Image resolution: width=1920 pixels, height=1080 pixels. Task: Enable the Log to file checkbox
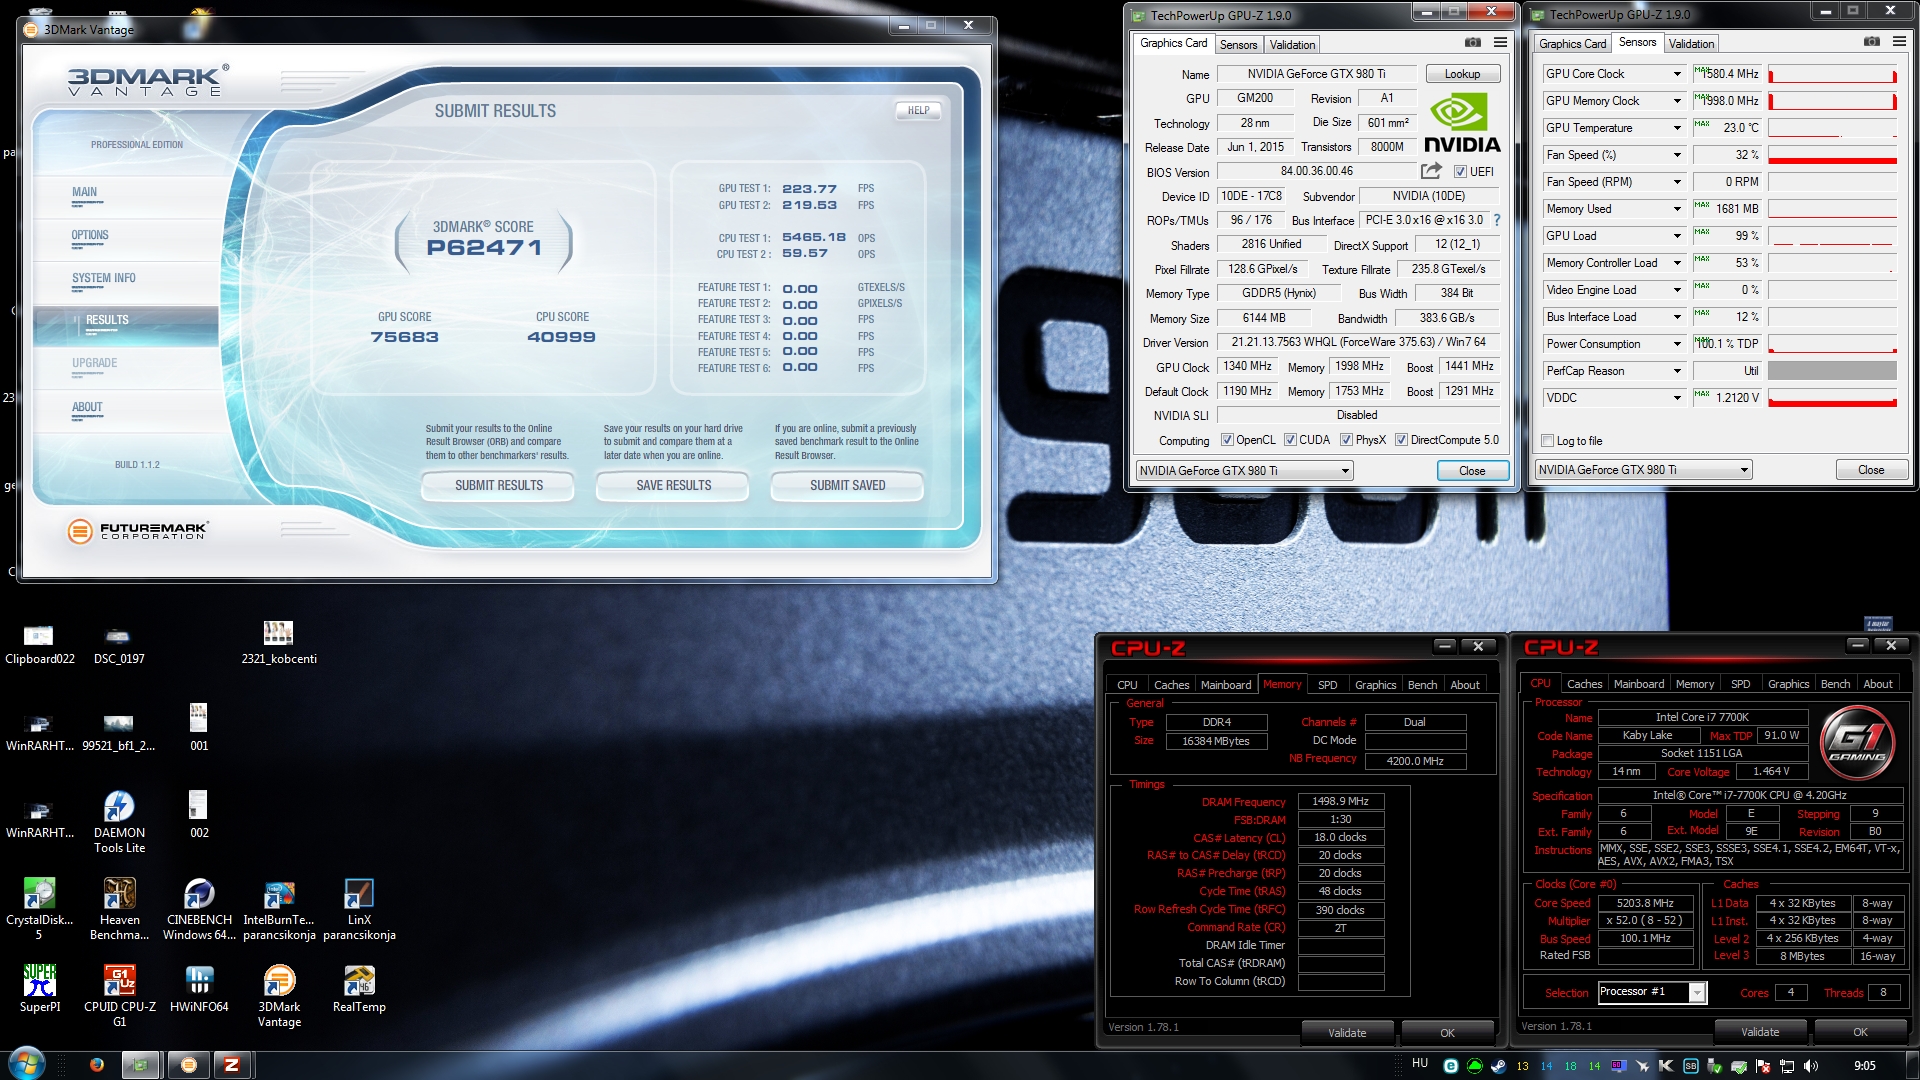click(1547, 441)
